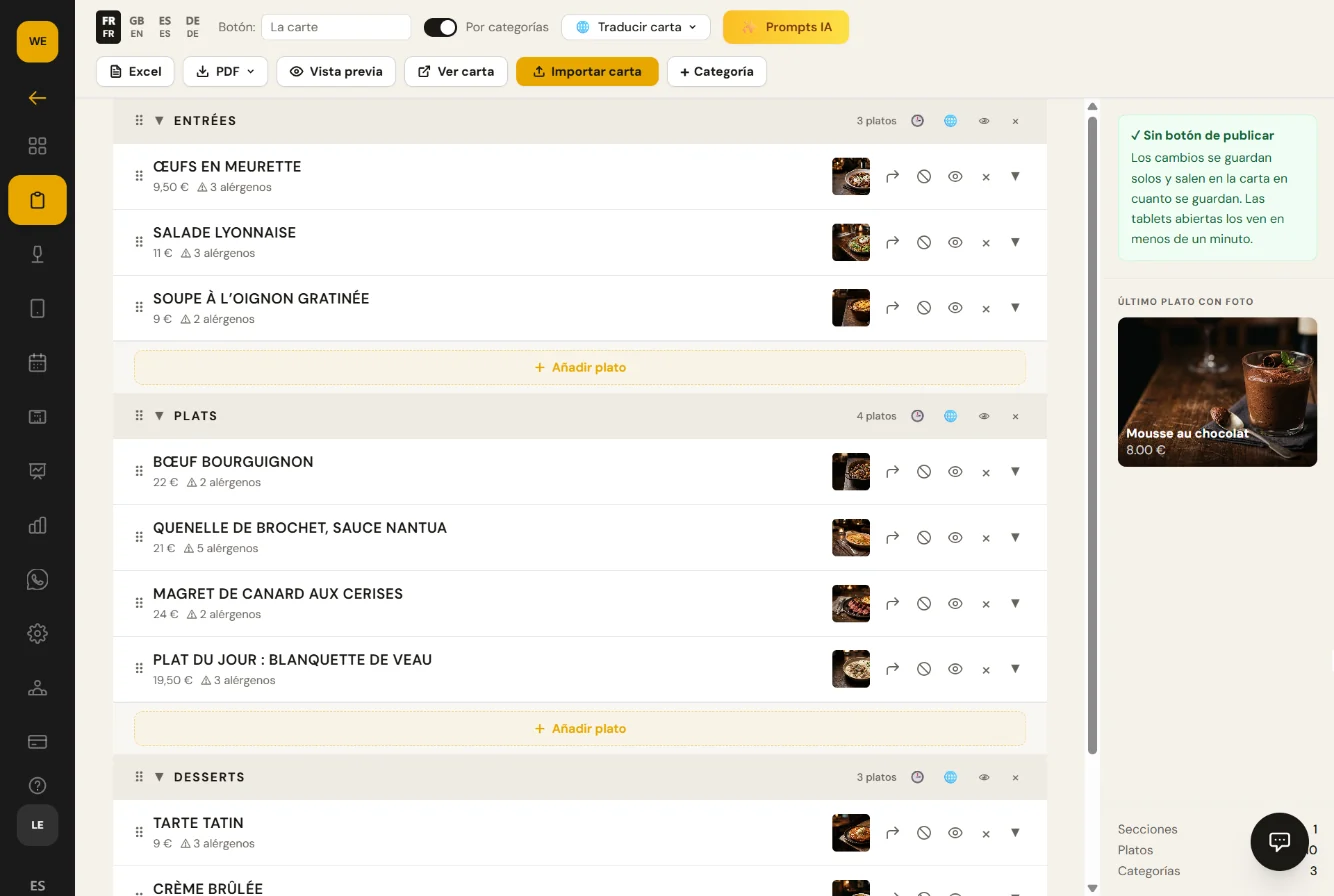Expand details arrow for Magret de Canard
1334x896 pixels.
(1015, 603)
